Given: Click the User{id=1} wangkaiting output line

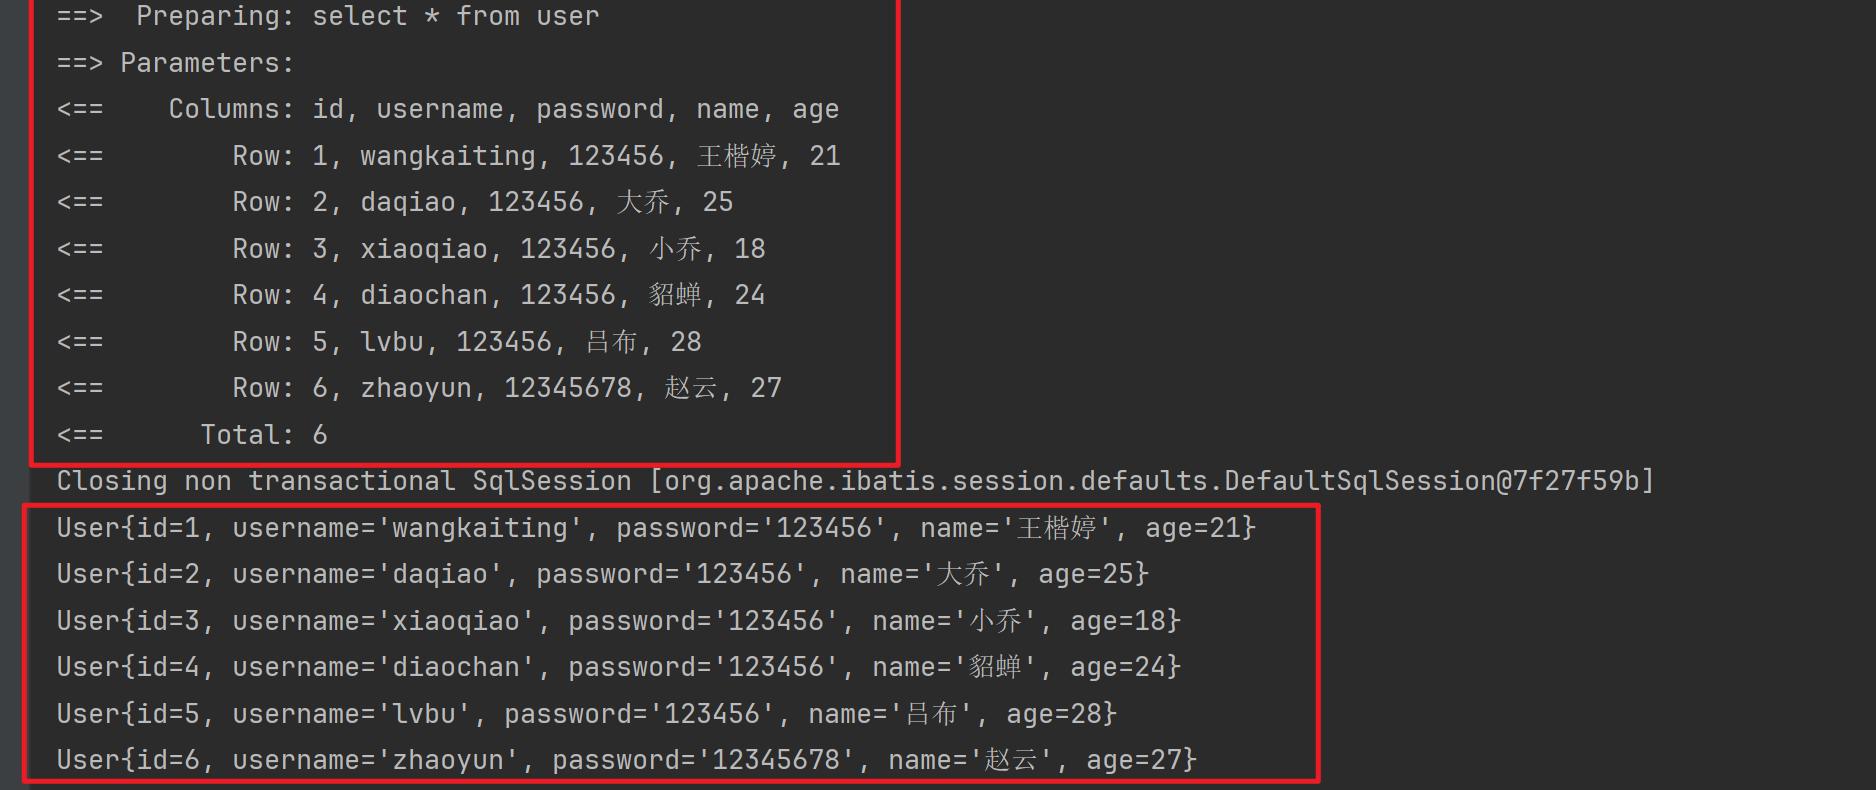Looking at the screenshot, I should [x=655, y=528].
